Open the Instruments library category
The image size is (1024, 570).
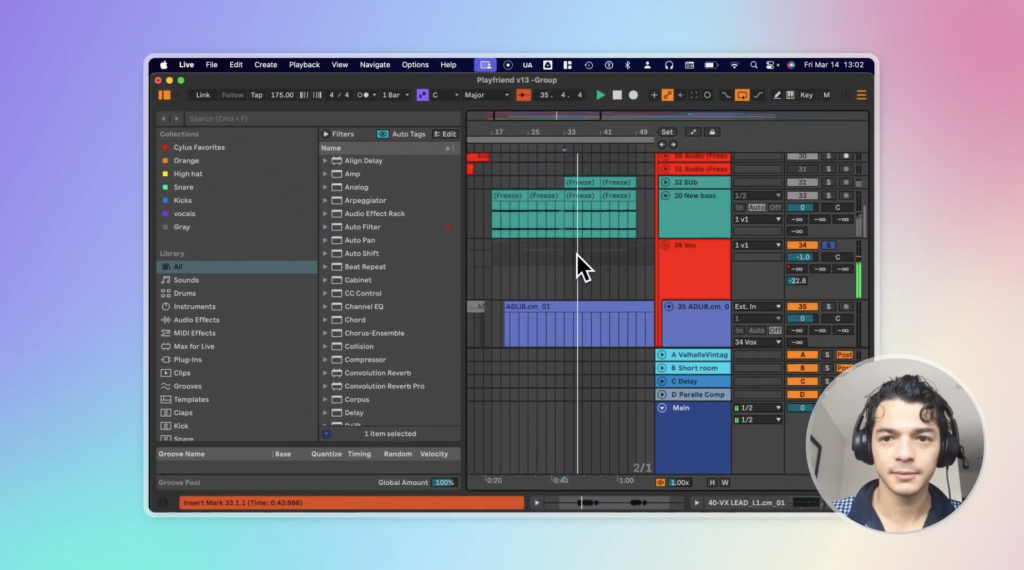(194, 307)
